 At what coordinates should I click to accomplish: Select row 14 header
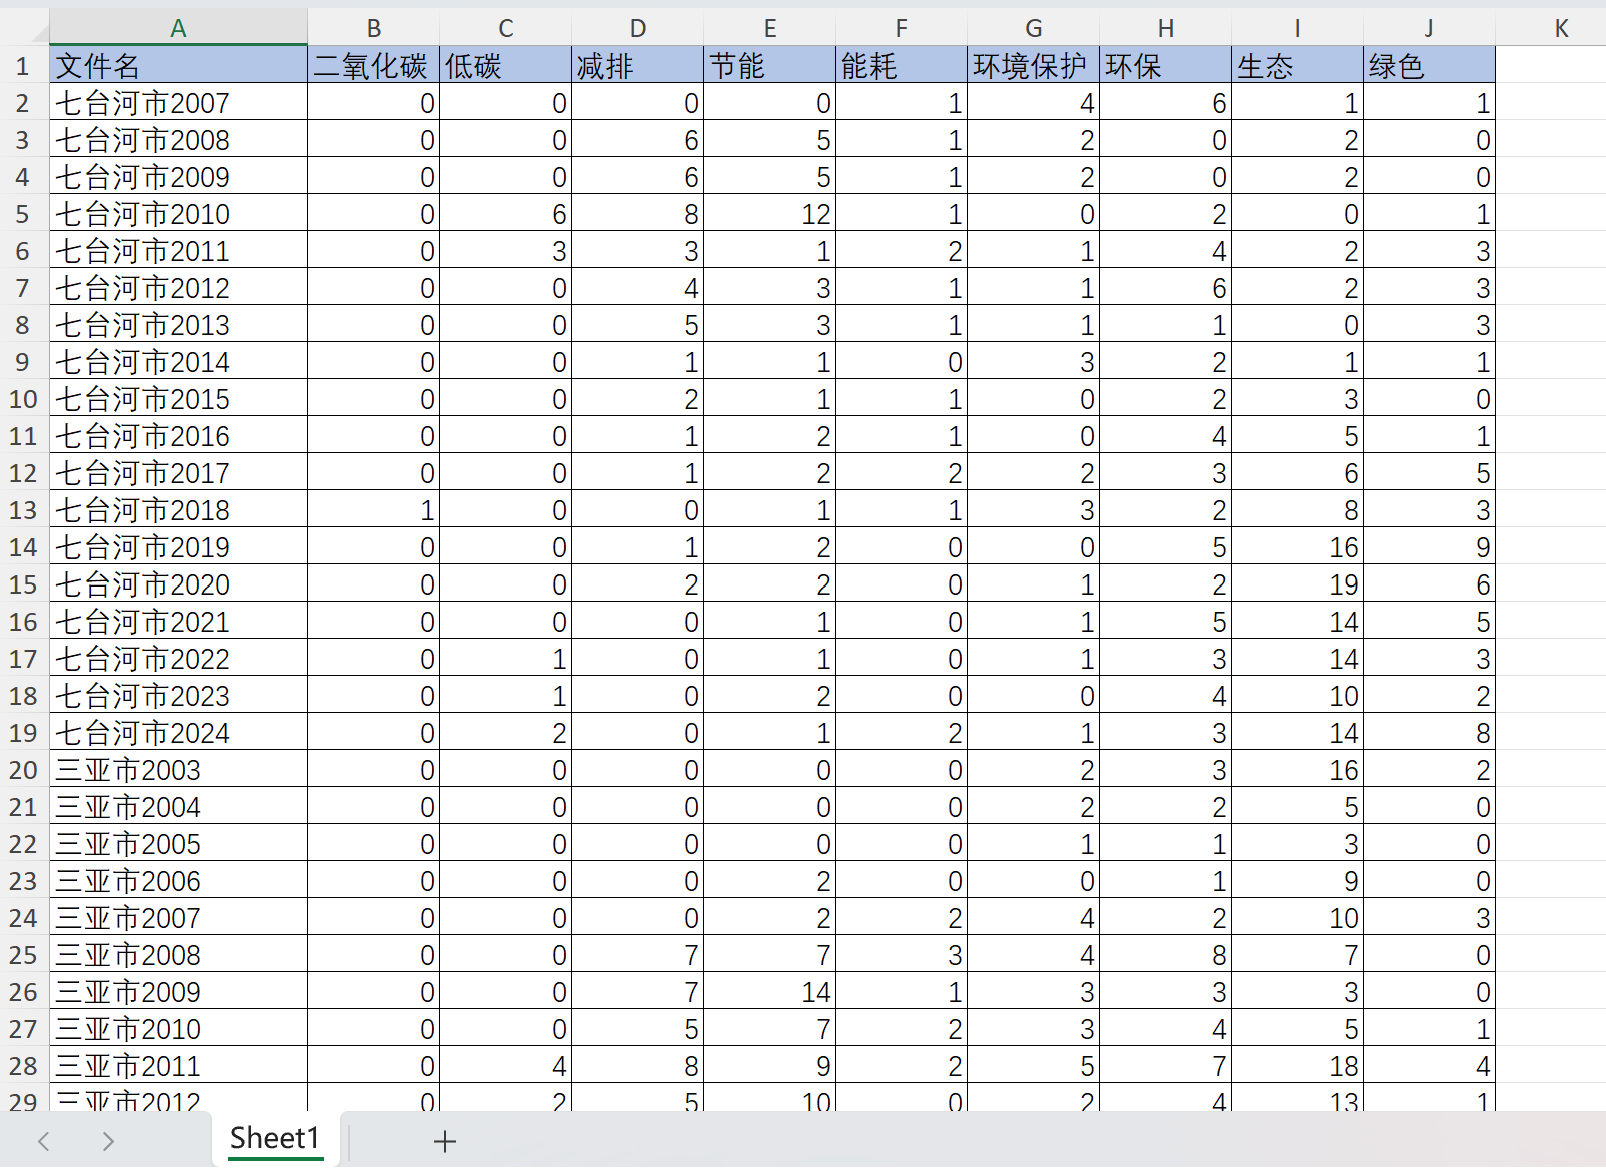(x=23, y=547)
